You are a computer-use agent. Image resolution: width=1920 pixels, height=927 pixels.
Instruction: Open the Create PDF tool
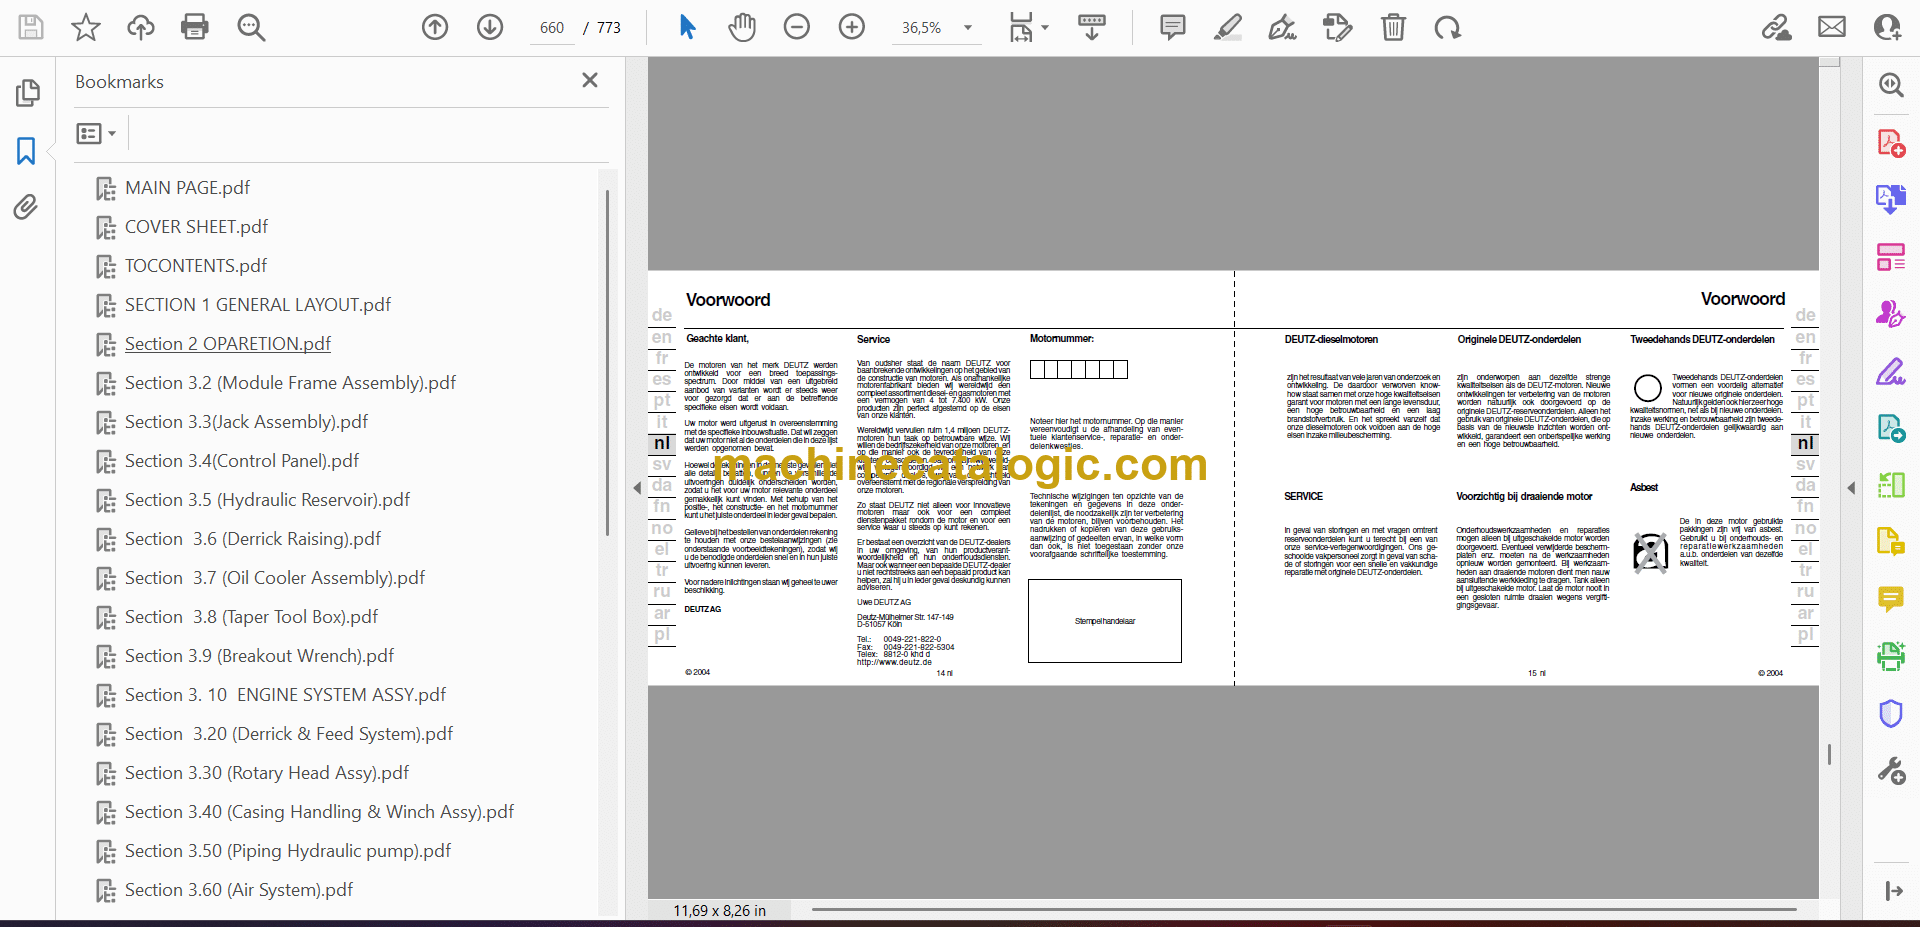1890,143
